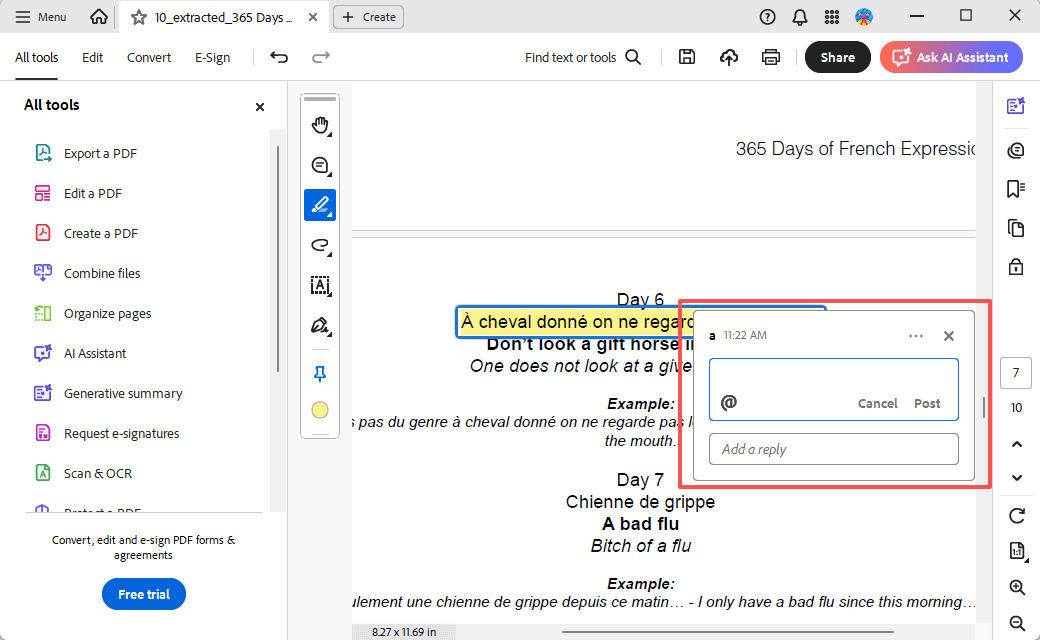The height and width of the screenshot is (640, 1040).
Task: Select the Add Text Box tool
Action: [x=320, y=286]
